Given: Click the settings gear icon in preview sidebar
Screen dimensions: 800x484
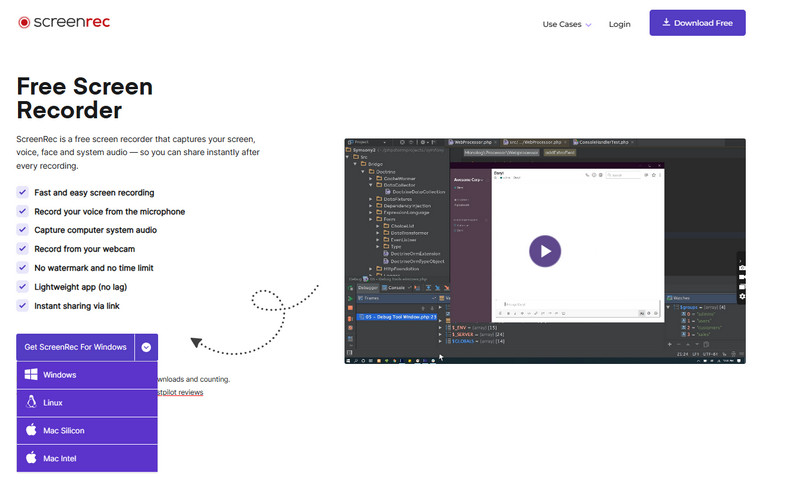Looking at the screenshot, I should 742,296.
